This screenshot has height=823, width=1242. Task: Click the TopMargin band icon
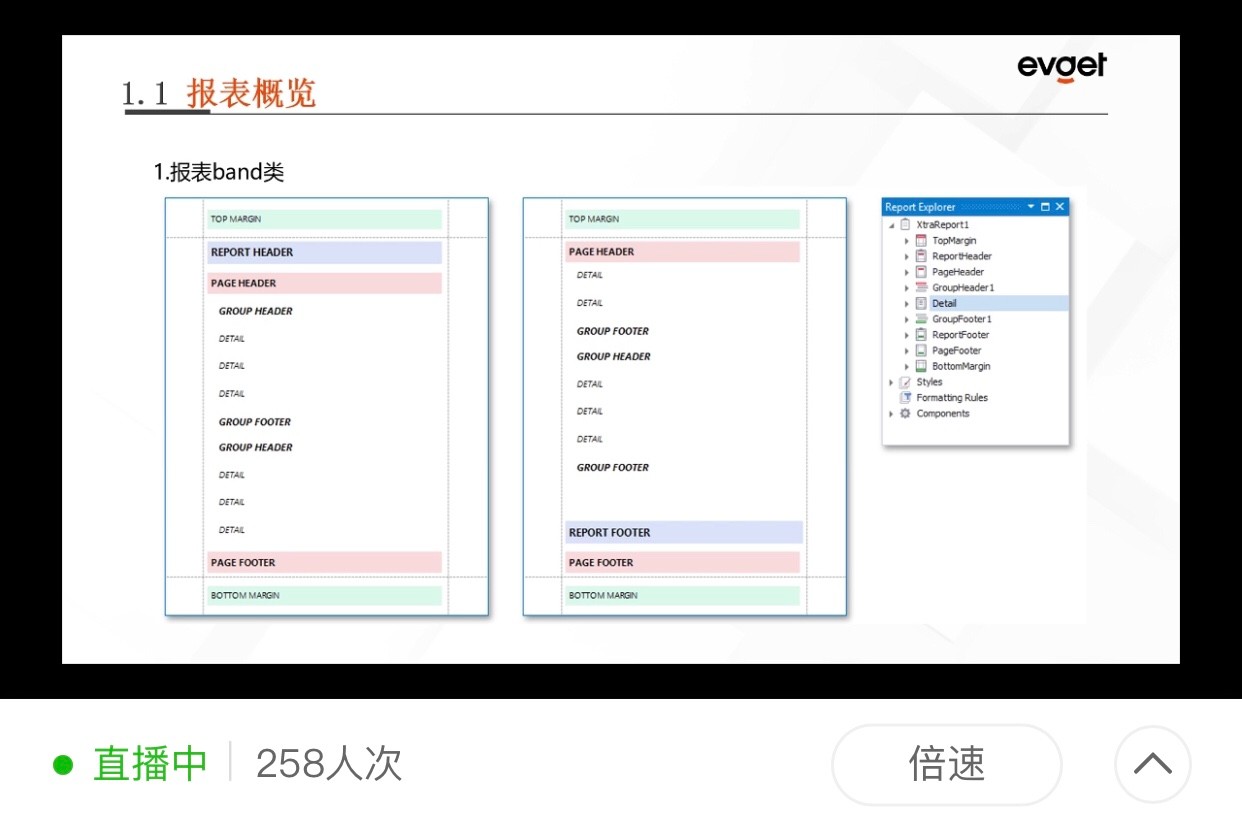click(921, 240)
